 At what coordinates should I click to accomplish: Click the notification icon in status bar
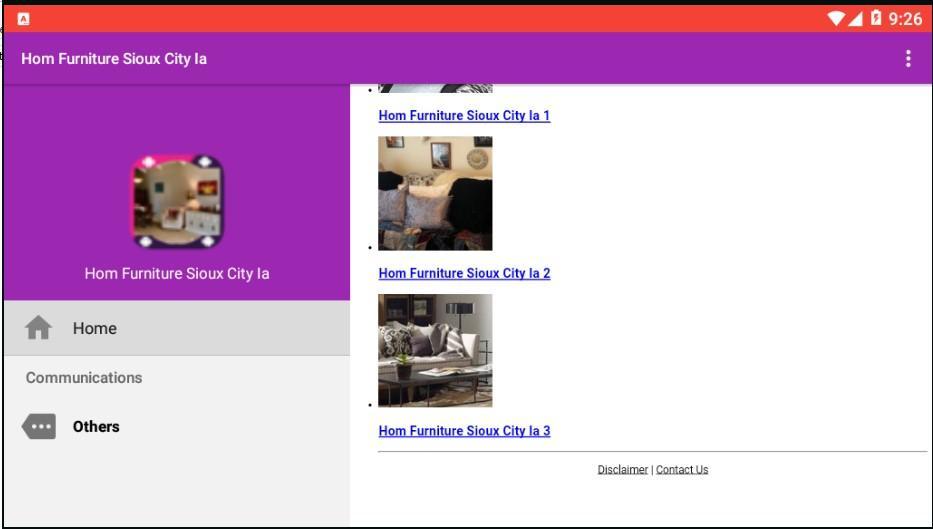click(x=23, y=19)
